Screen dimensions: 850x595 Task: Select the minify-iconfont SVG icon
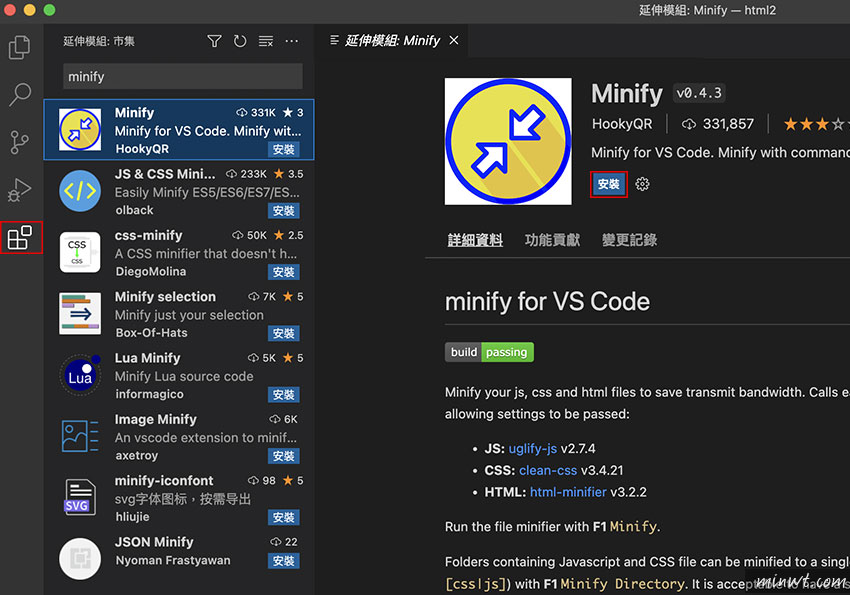coord(80,497)
